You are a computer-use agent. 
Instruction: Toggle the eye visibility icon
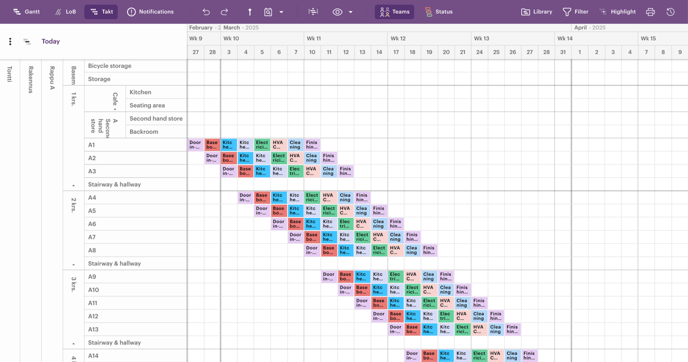click(337, 12)
